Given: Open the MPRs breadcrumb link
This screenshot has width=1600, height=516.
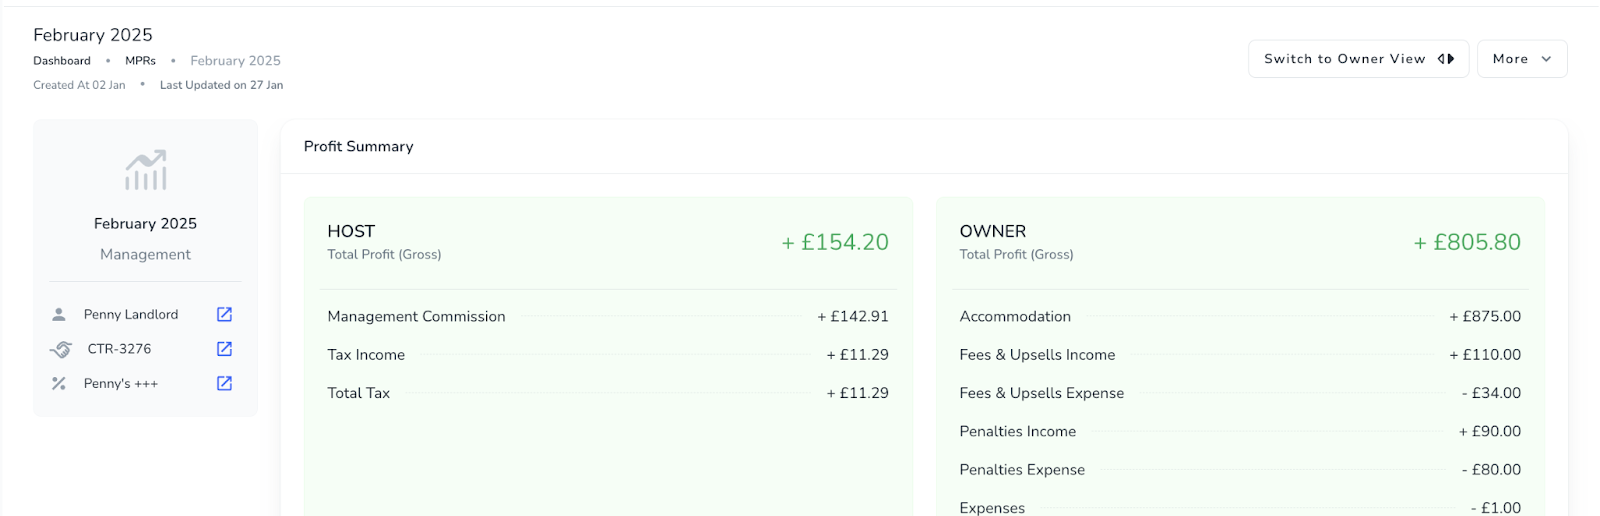Looking at the screenshot, I should (x=140, y=61).
